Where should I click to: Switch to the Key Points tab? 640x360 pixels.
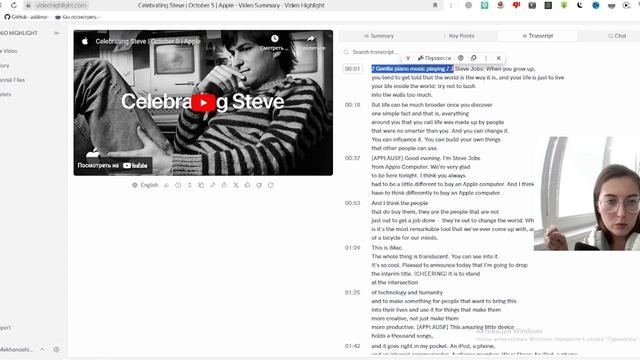[458, 36]
